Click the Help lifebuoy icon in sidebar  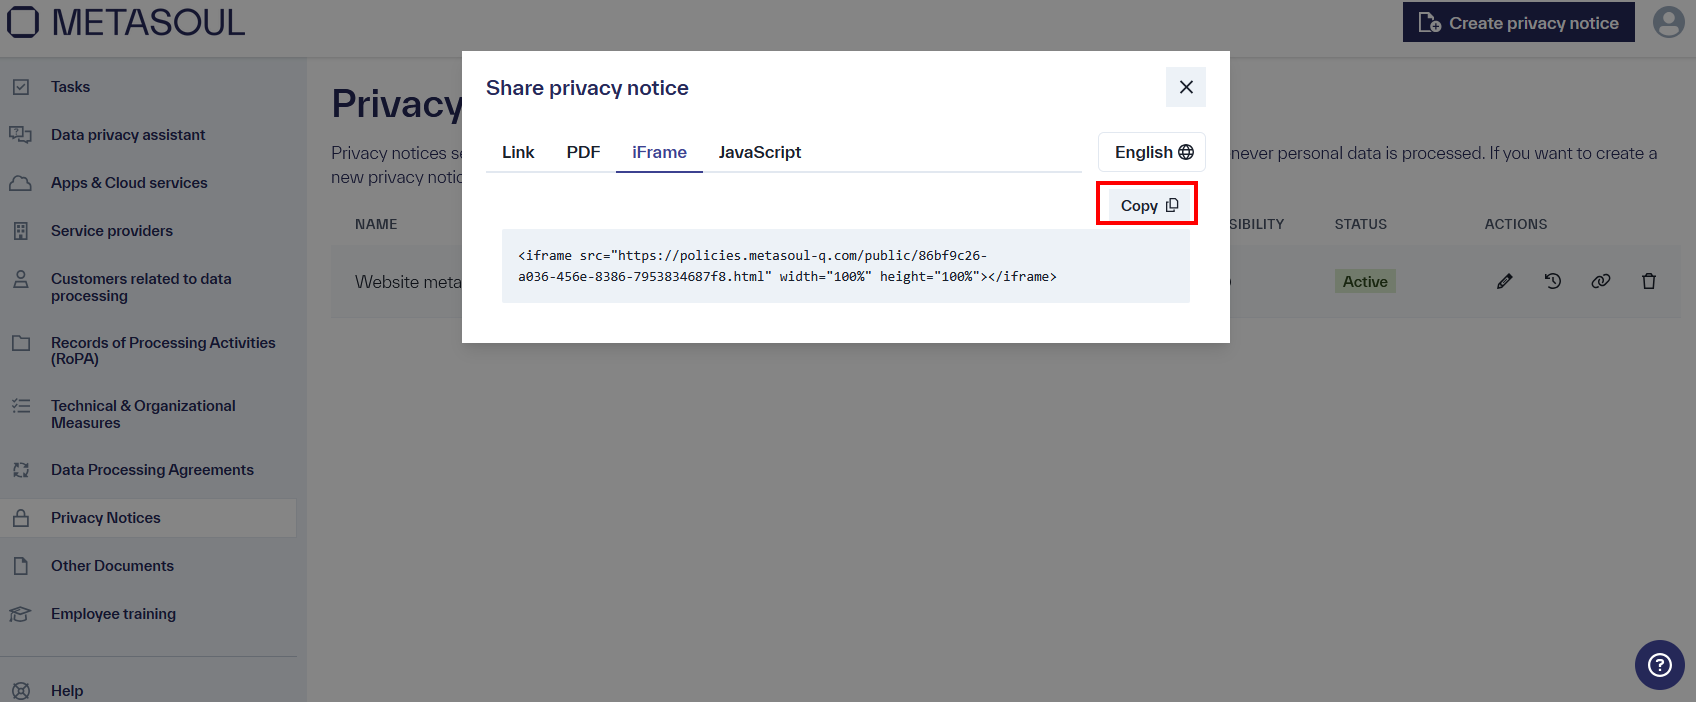pos(21,691)
